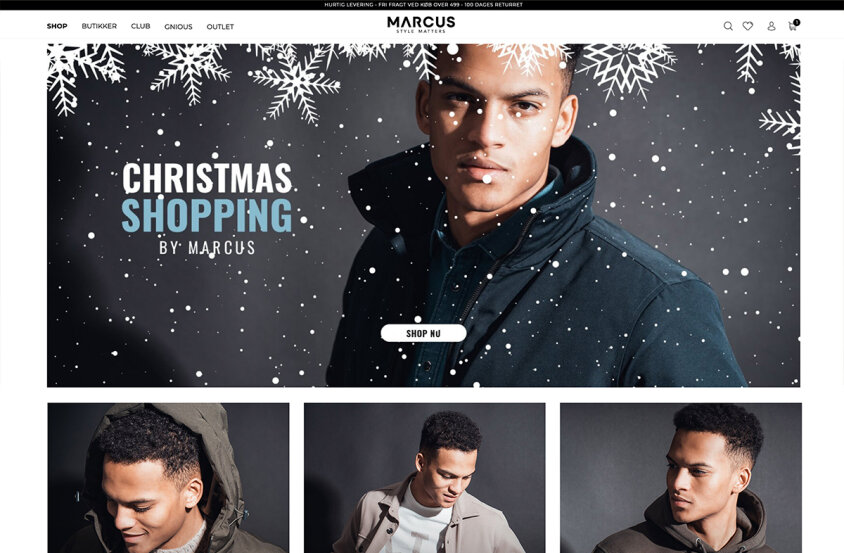Go home via the MARCUS logo
Image resolution: width=844 pixels, height=553 pixels.
tap(421, 24)
